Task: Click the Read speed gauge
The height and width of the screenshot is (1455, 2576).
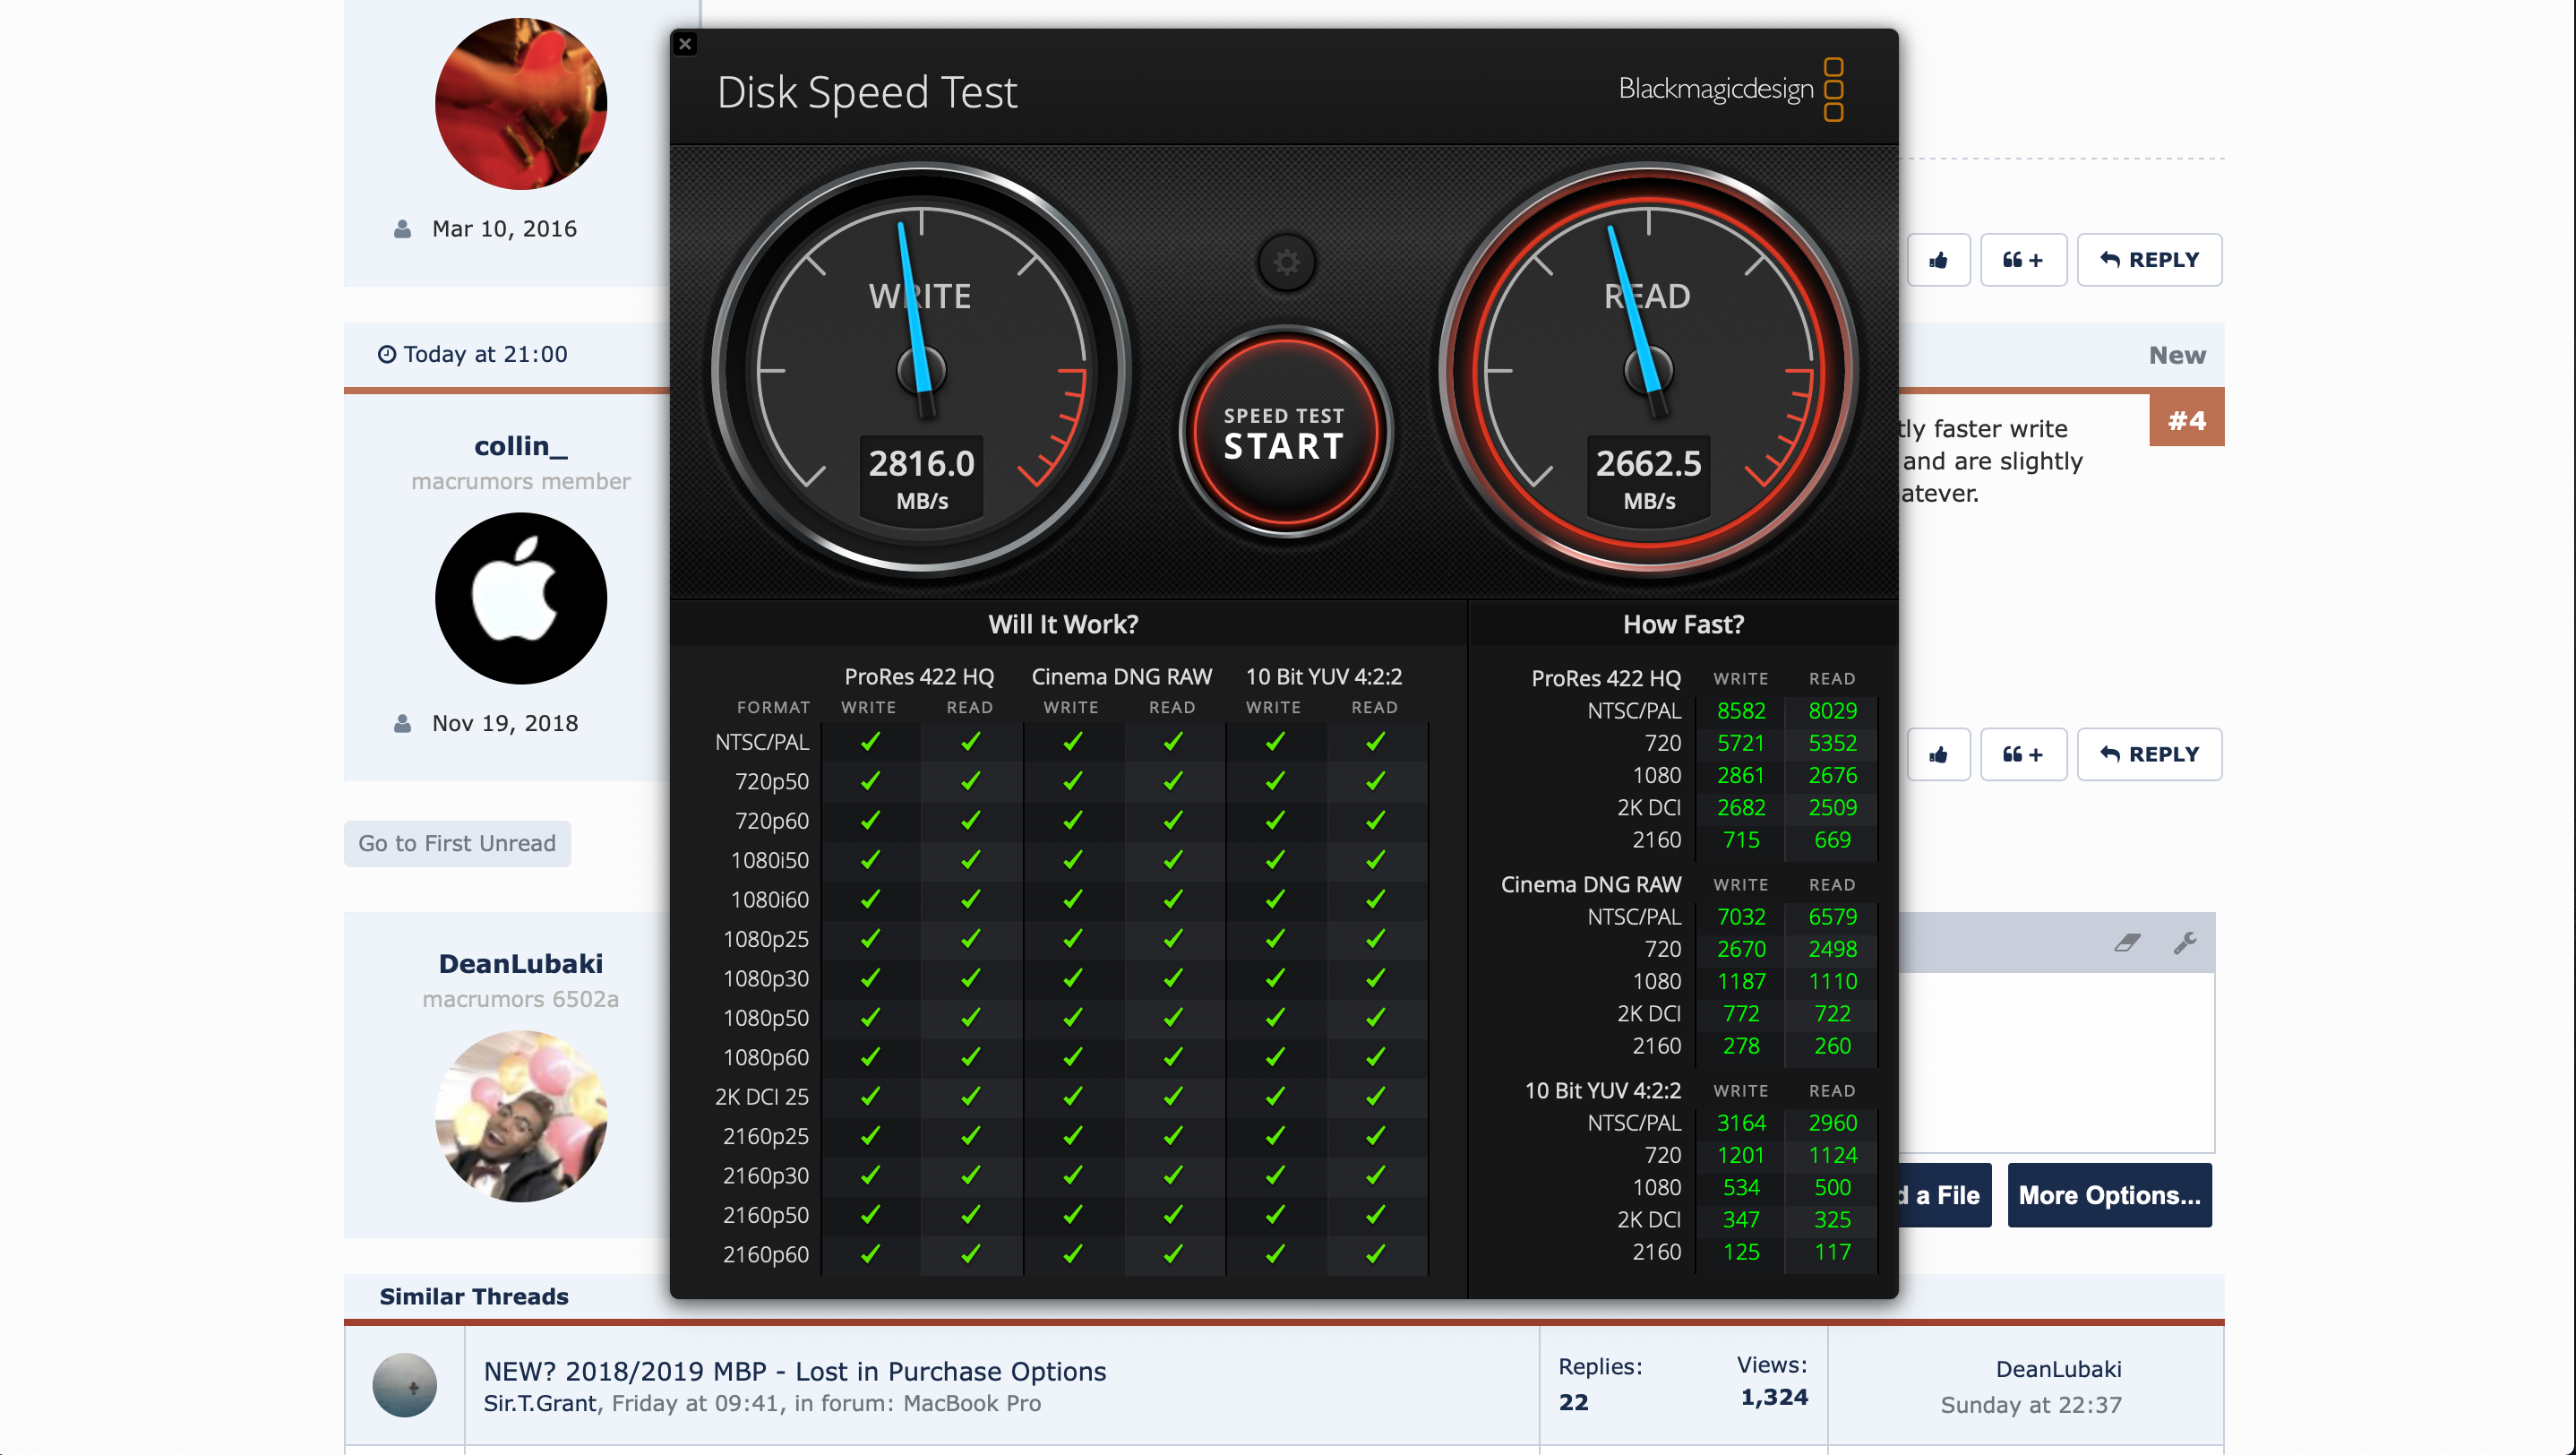Action: click(x=1648, y=370)
